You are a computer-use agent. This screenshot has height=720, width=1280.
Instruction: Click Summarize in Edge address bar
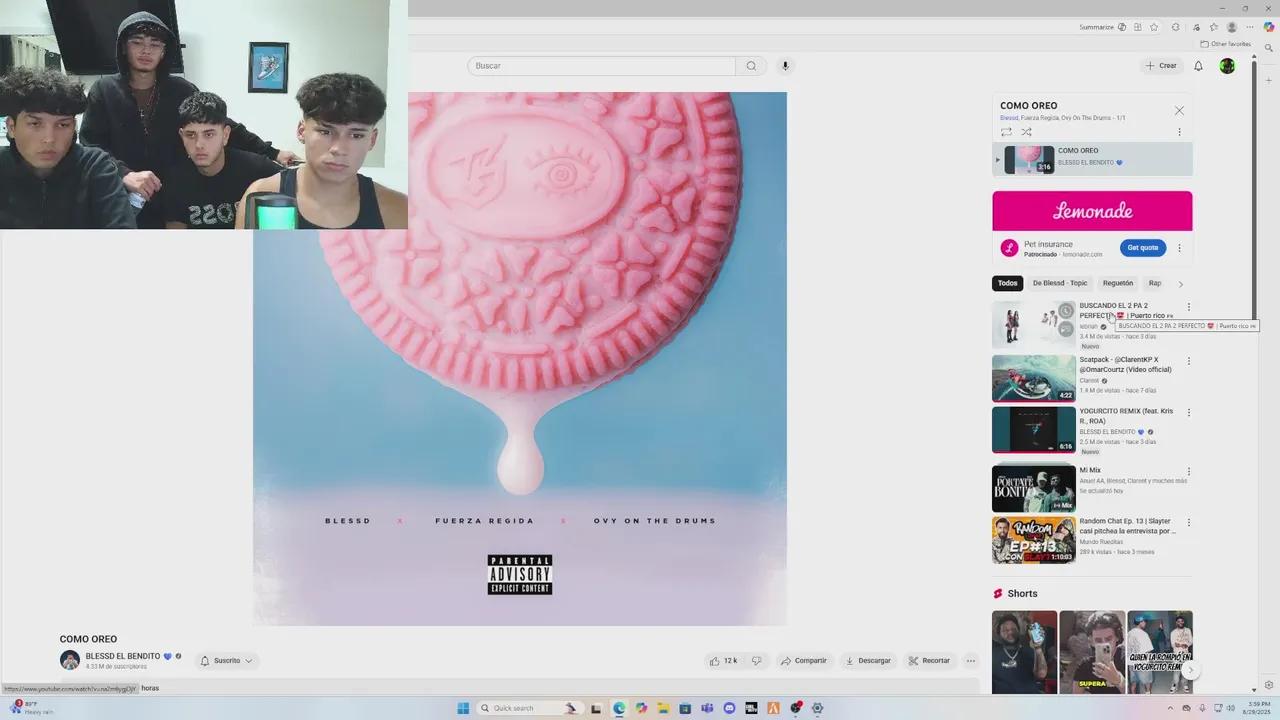coord(1103,27)
